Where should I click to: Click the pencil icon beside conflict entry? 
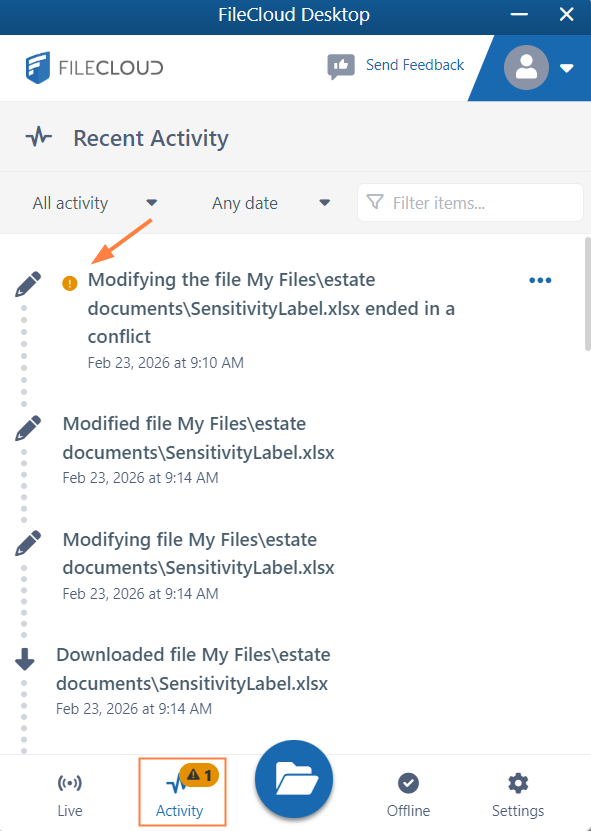click(x=28, y=284)
